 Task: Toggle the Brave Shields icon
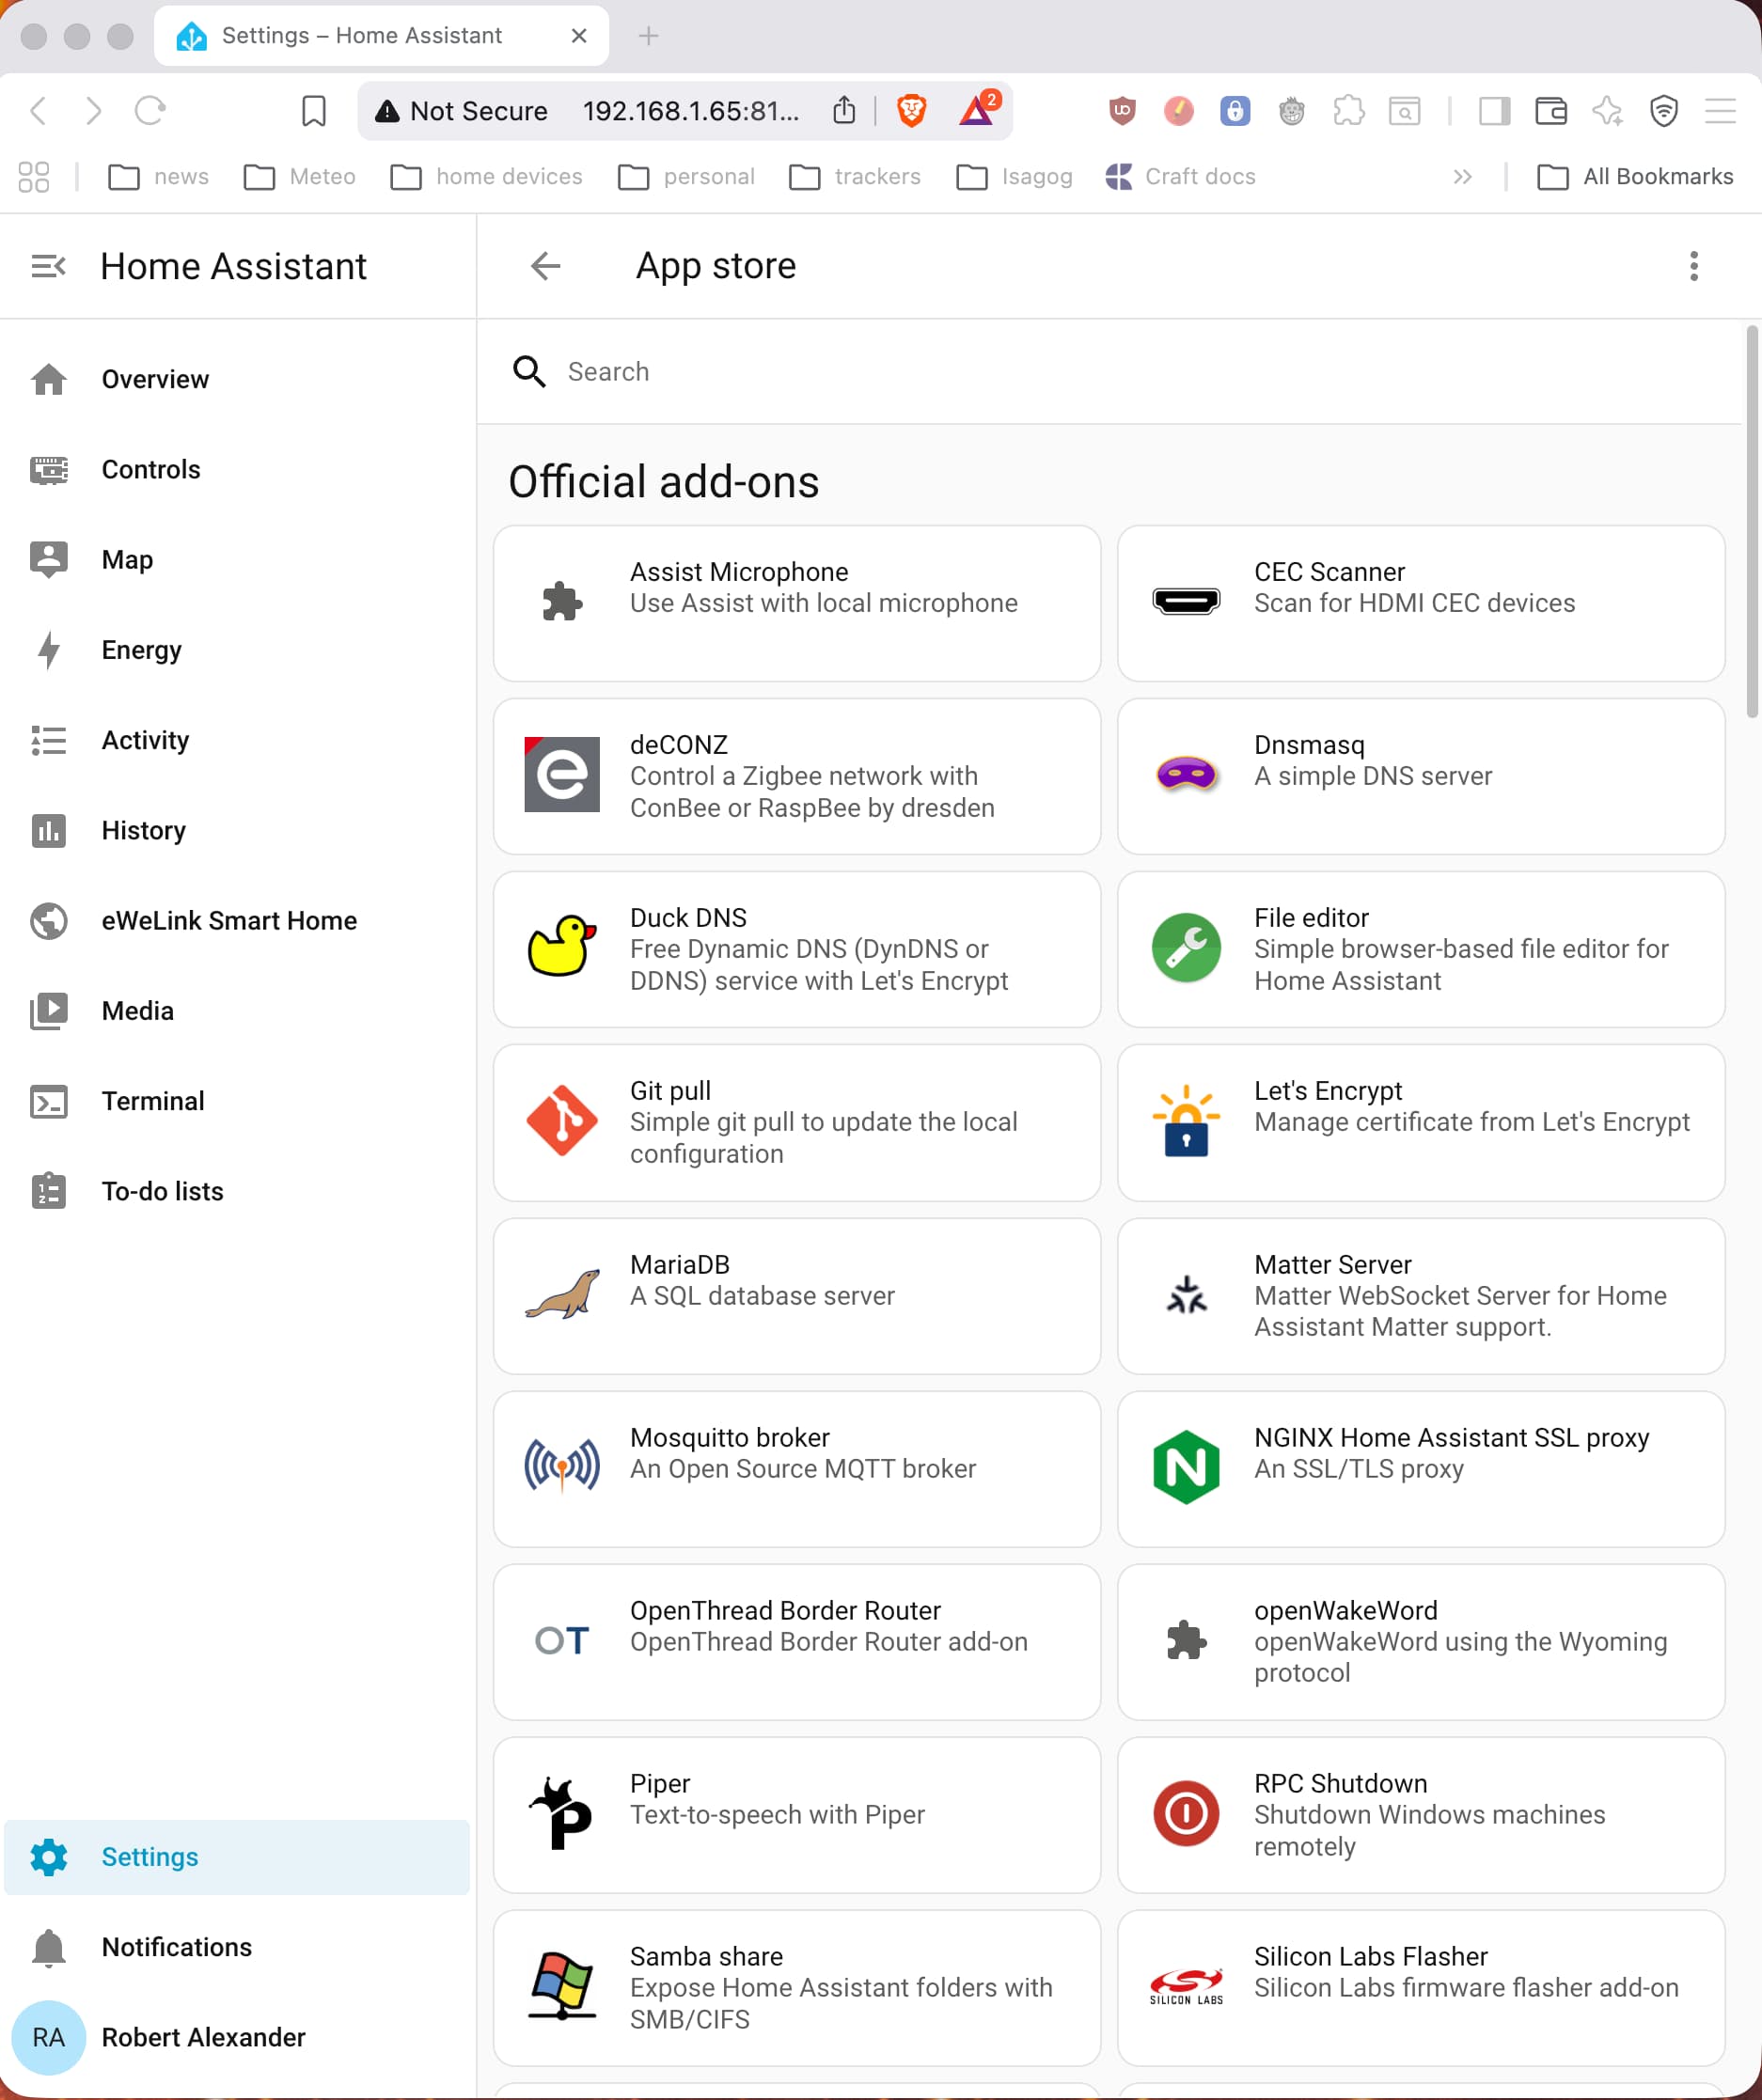pyautogui.click(x=911, y=111)
